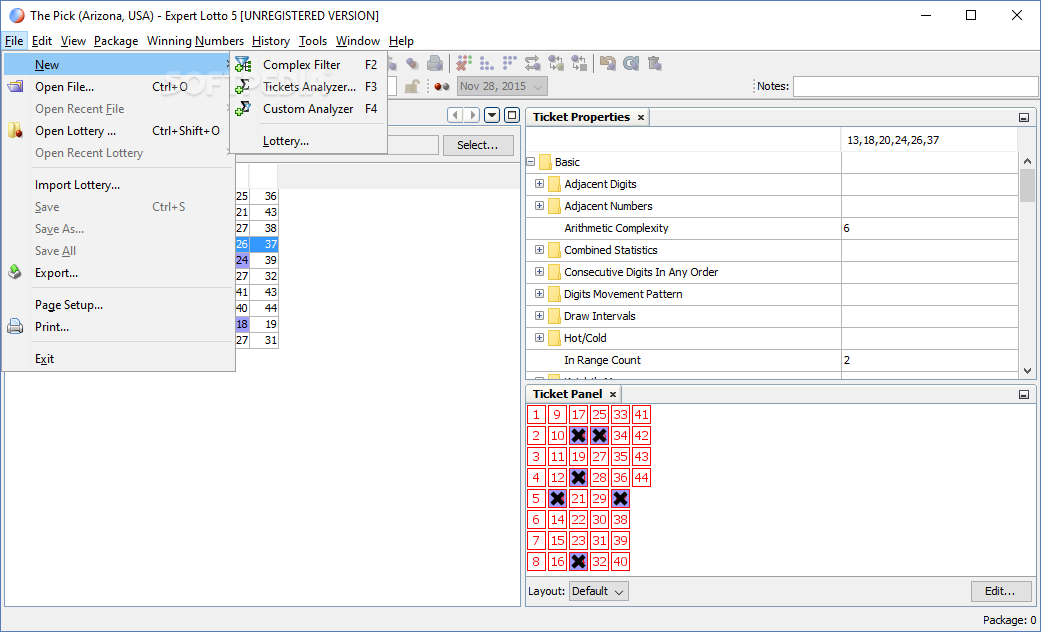Click the printer icon in the toolbar
This screenshot has height=632, width=1041.
pos(435,64)
